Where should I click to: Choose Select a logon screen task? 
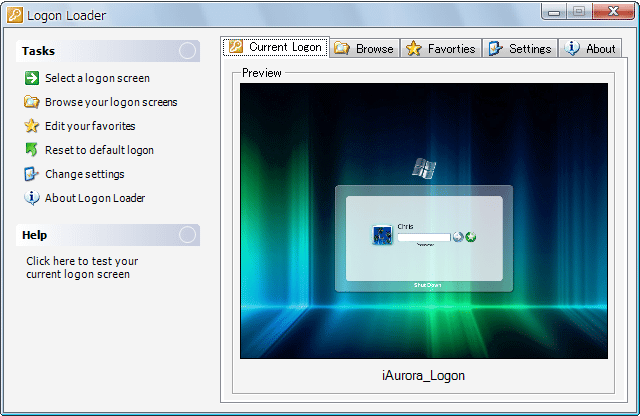pyautogui.click(x=97, y=78)
